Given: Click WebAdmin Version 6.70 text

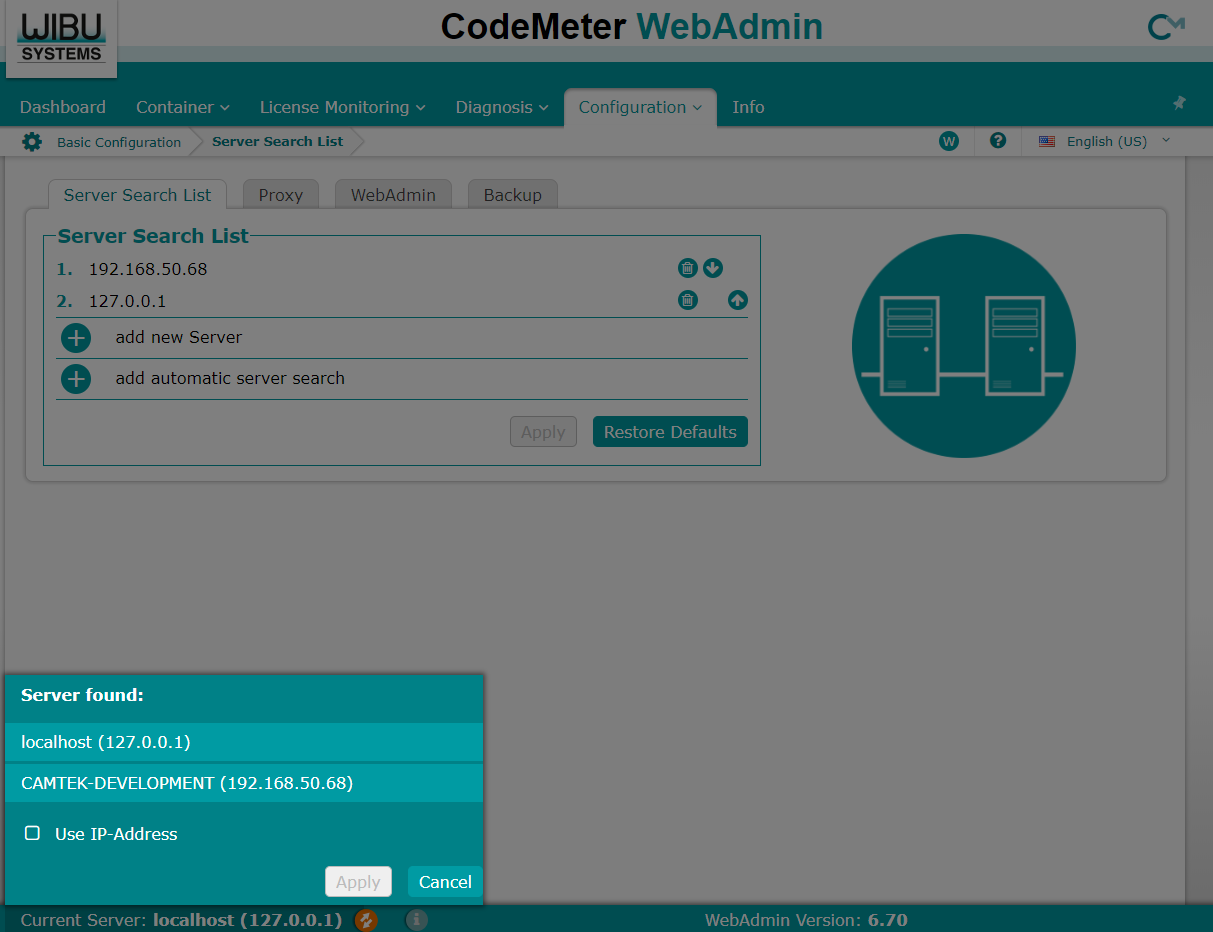Looking at the screenshot, I should (806, 920).
